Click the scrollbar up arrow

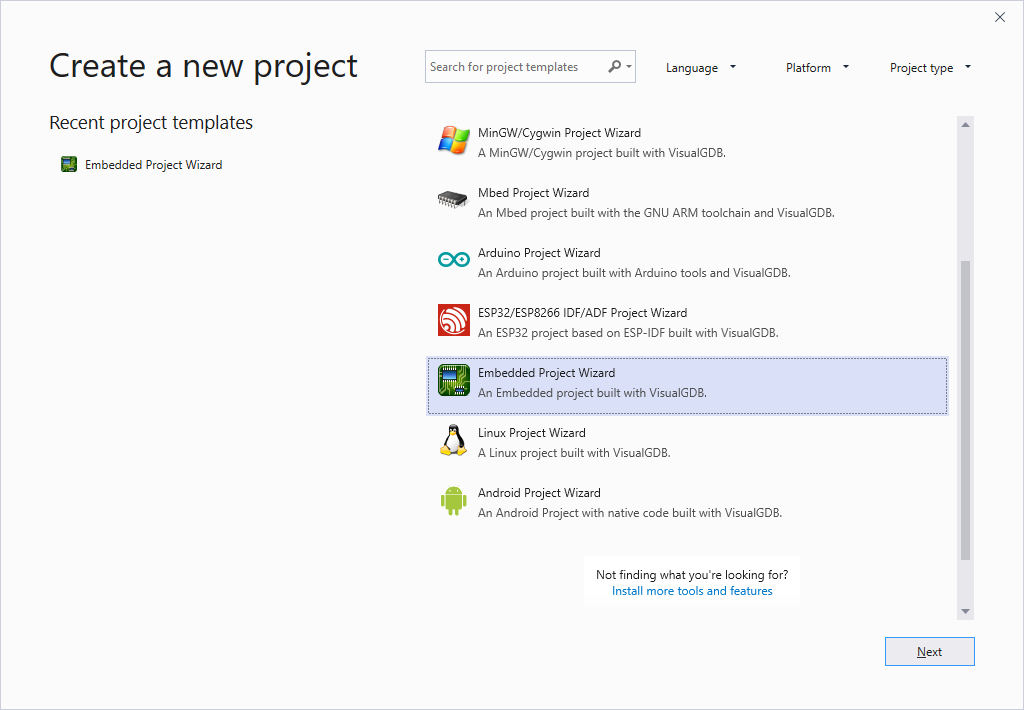pos(965,124)
